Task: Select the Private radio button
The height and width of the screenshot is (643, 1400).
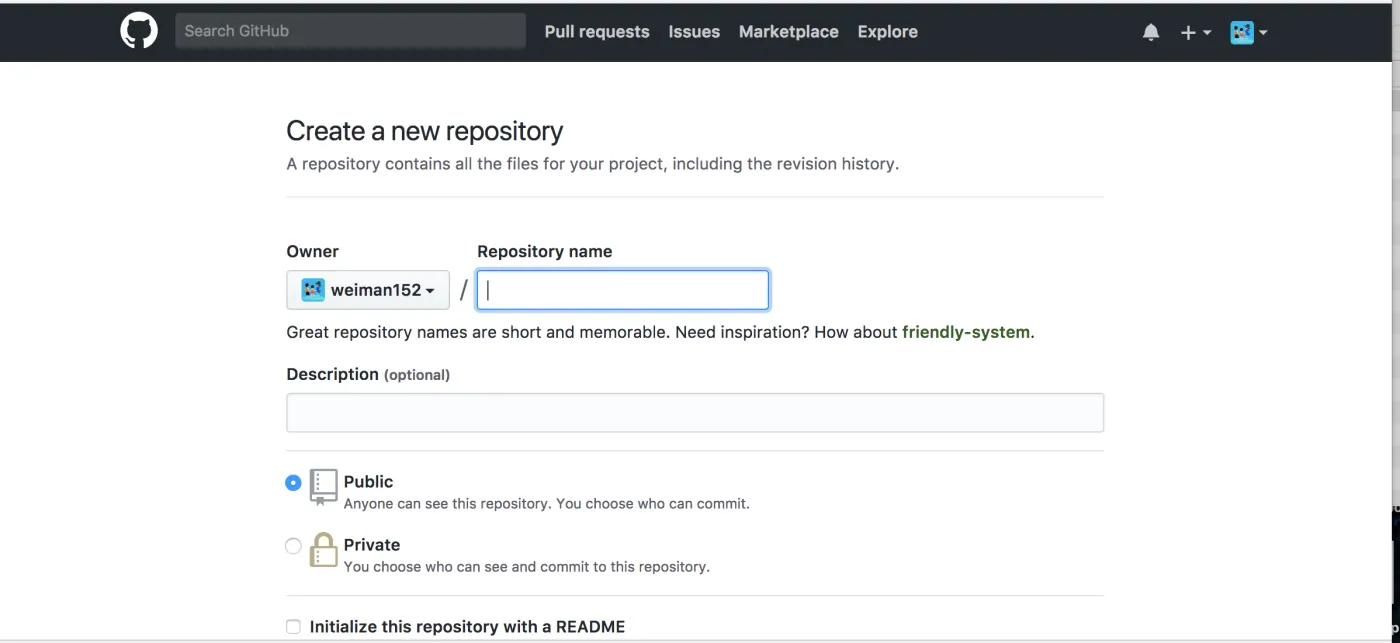Action: point(293,546)
